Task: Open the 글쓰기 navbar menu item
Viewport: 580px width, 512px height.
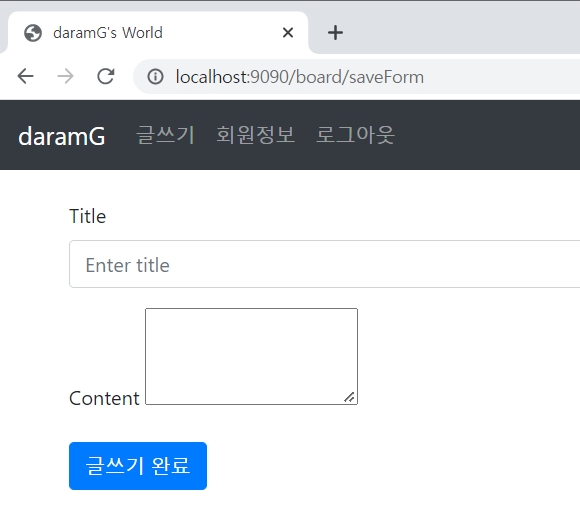Action: click(165, 135)
